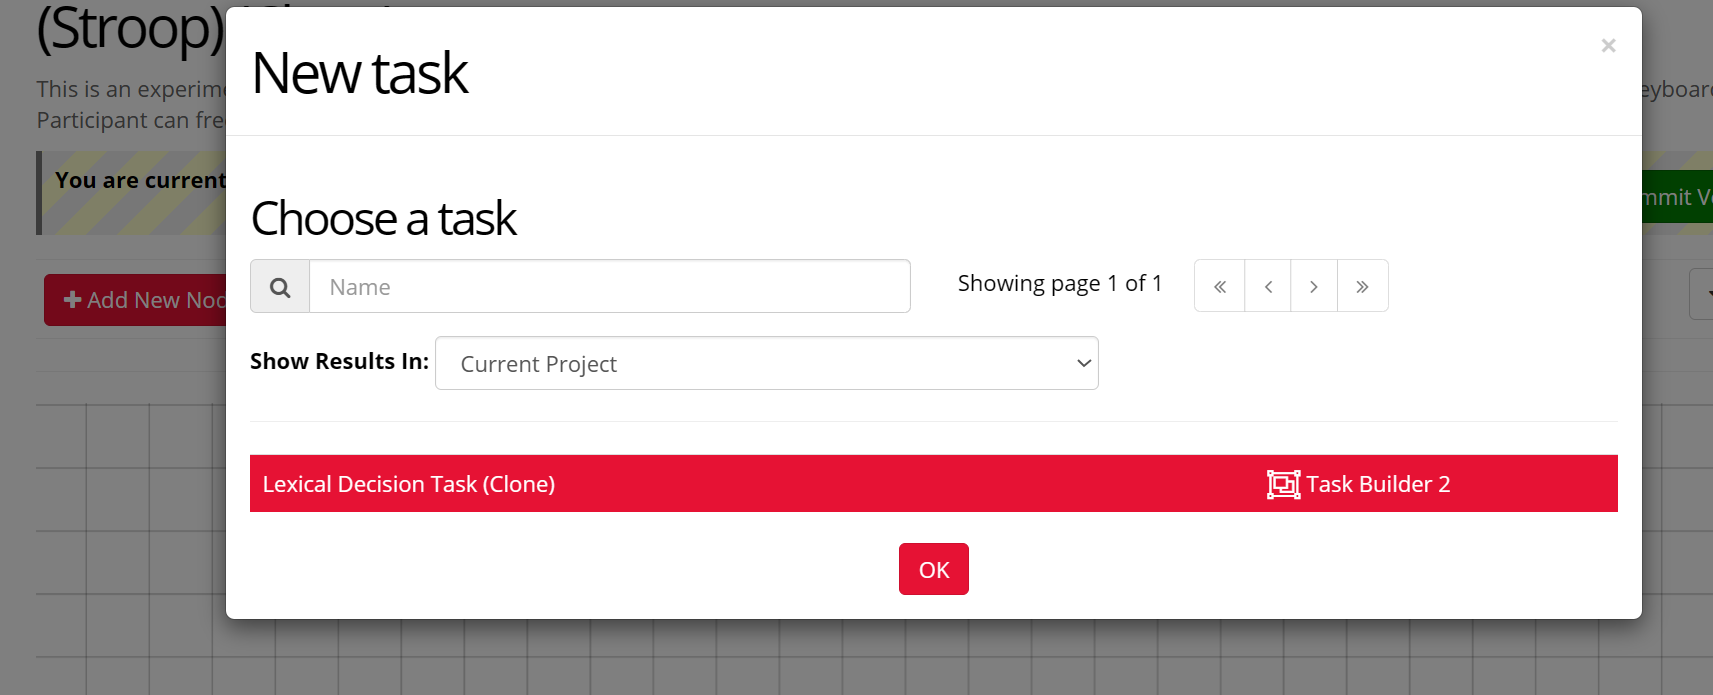The height and width of the screenshot is (695, 1713).
Task: Click the magnifier search icon
Action: (280, 287)
